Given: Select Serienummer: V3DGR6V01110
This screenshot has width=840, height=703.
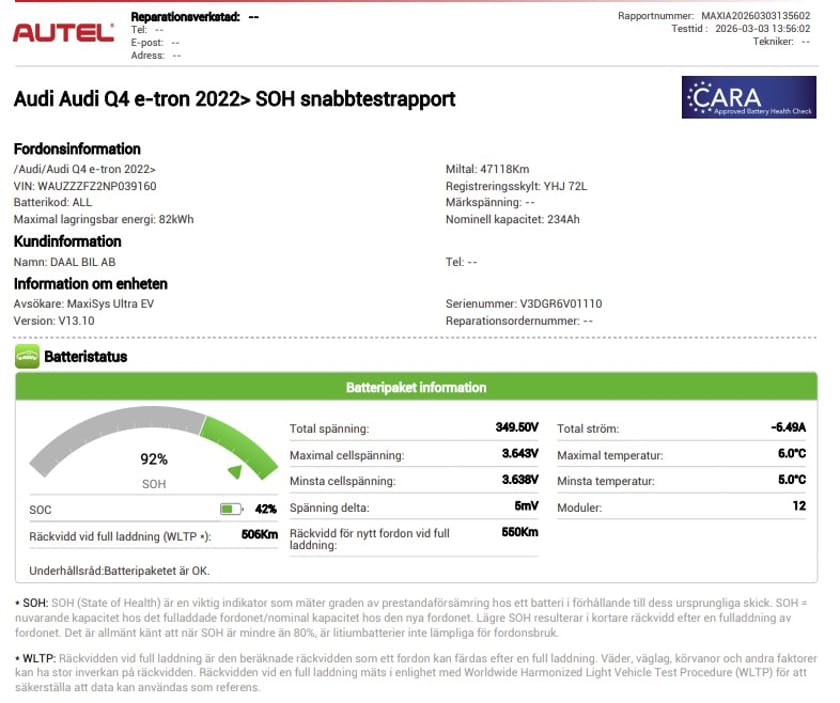Looking at the screenshot, I should tap(523, 304).
